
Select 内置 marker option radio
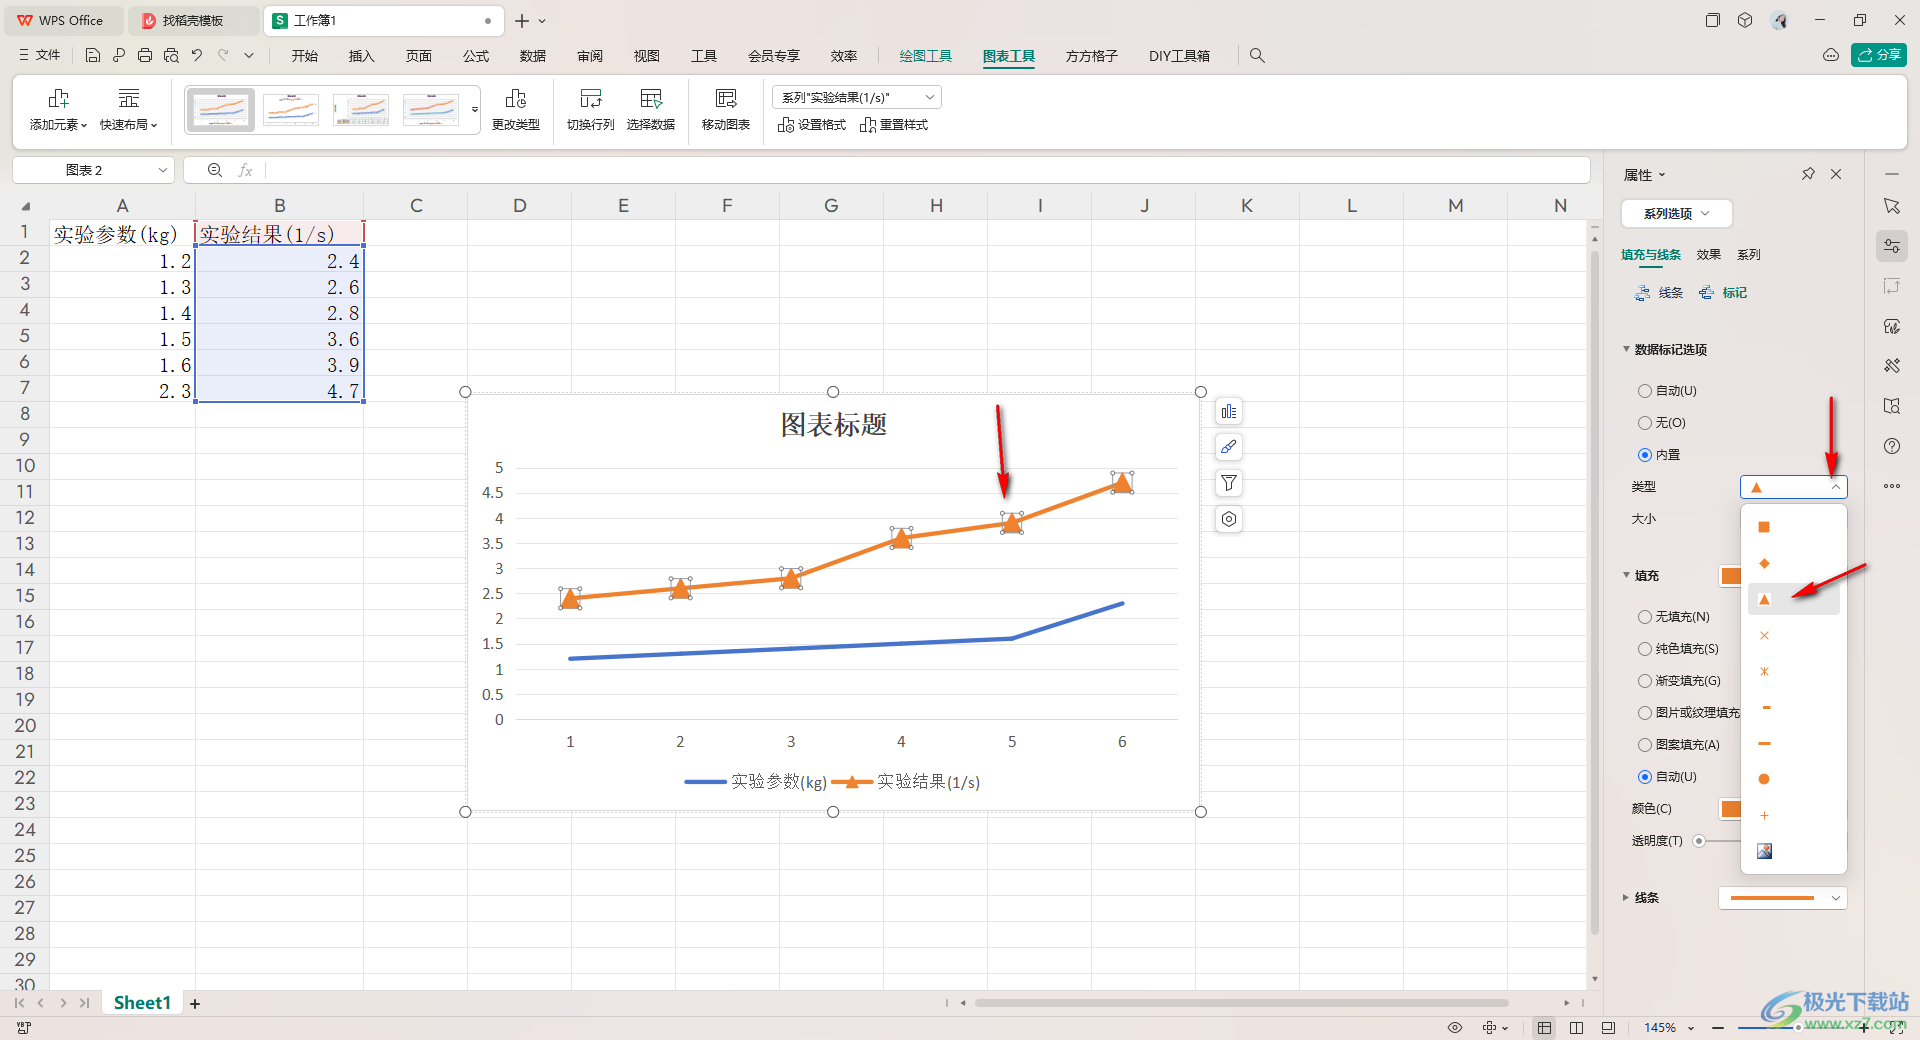(x=1645, y=455)
